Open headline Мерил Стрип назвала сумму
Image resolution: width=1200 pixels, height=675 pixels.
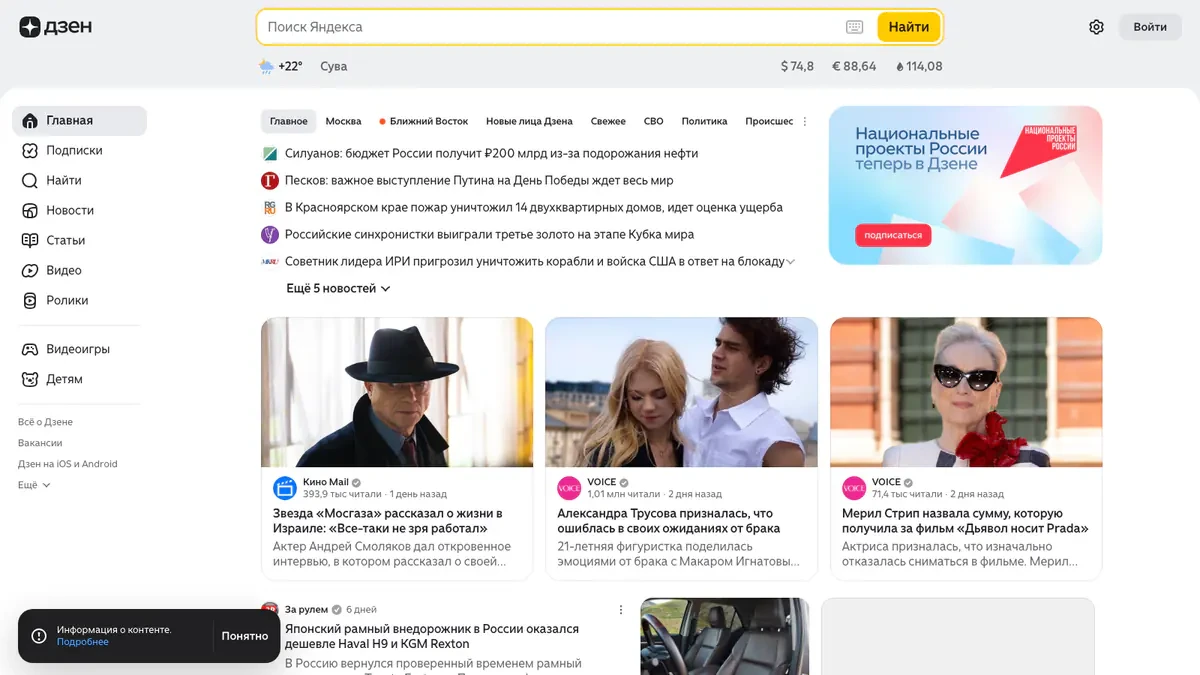[965, 520]
